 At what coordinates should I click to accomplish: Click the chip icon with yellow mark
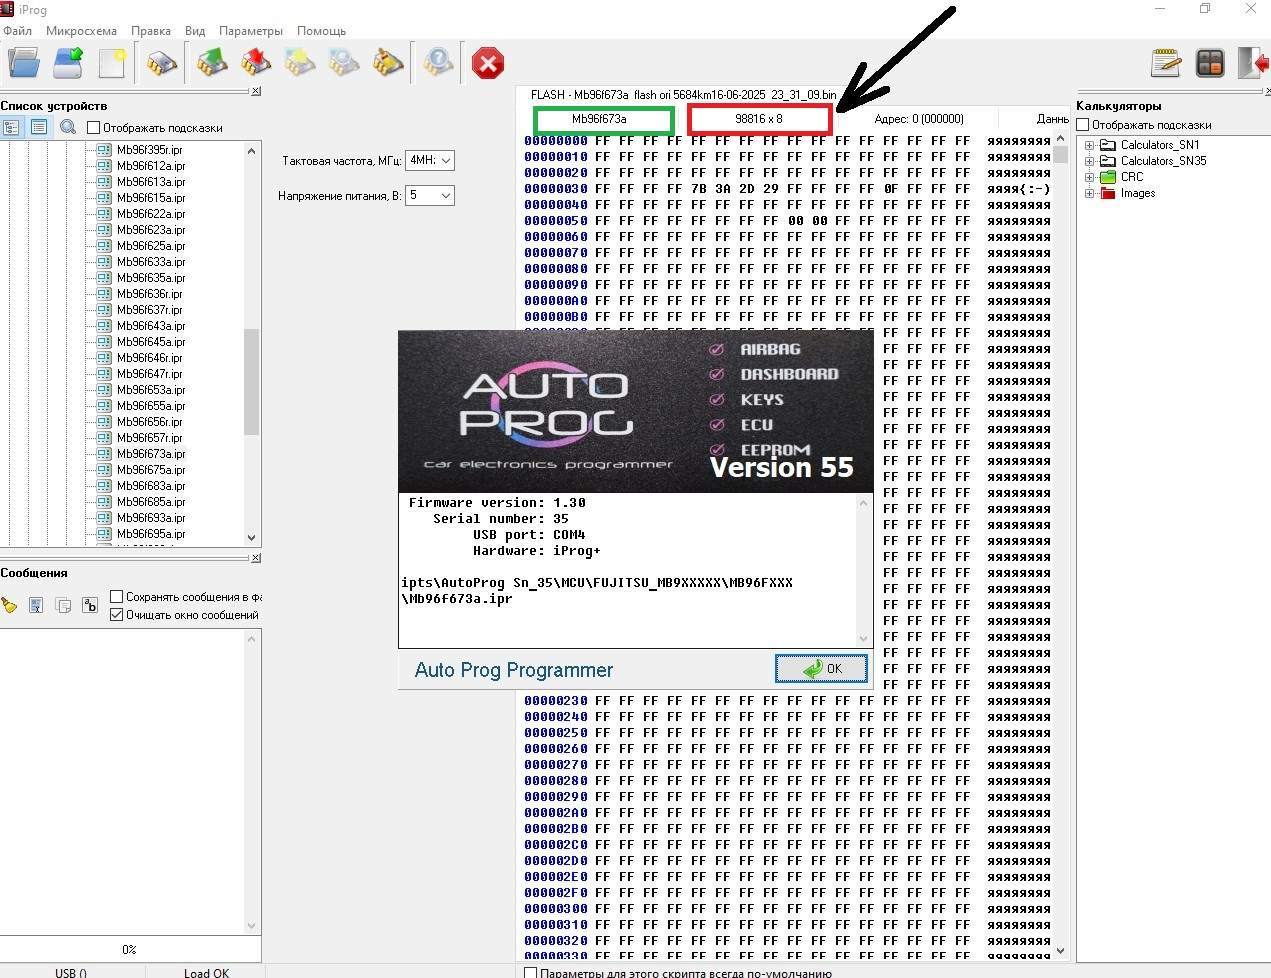[300, 64]
